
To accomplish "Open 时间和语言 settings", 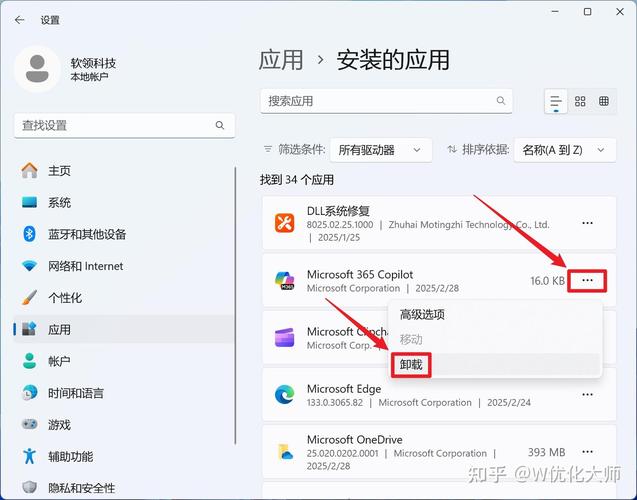I will [x=124, y=393].
